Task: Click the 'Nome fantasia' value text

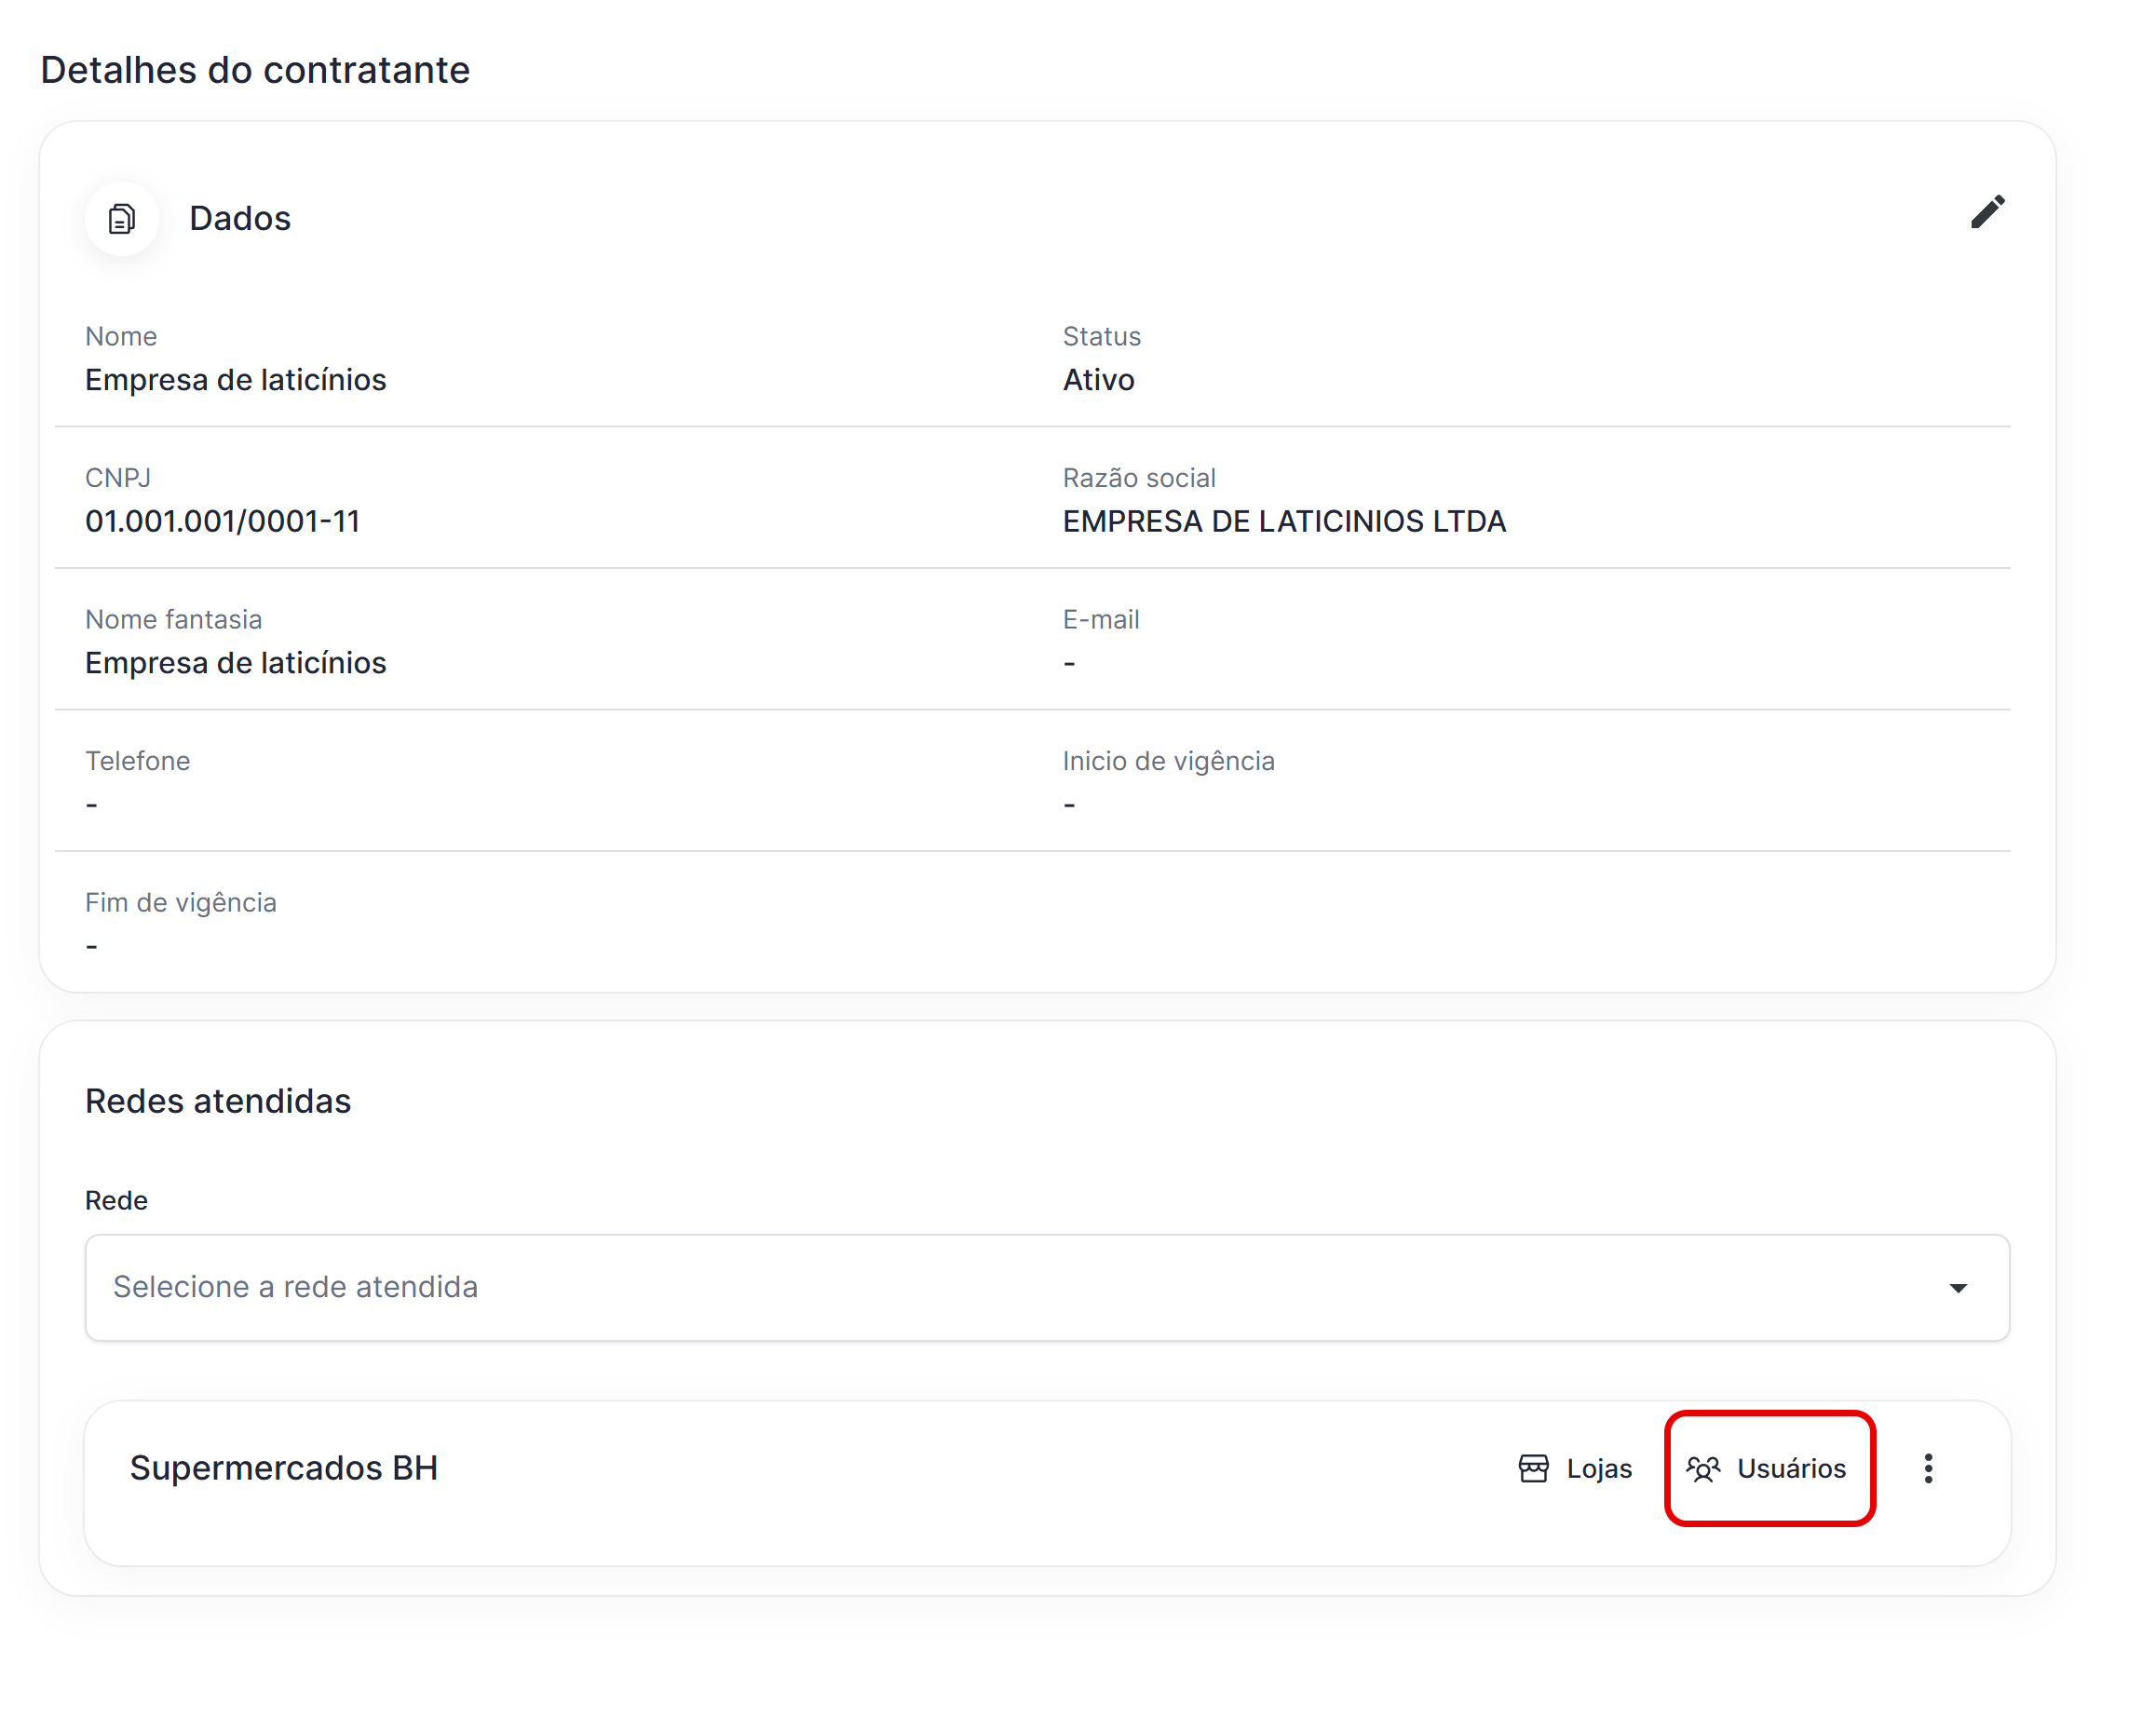Action: tap(235, 663)
